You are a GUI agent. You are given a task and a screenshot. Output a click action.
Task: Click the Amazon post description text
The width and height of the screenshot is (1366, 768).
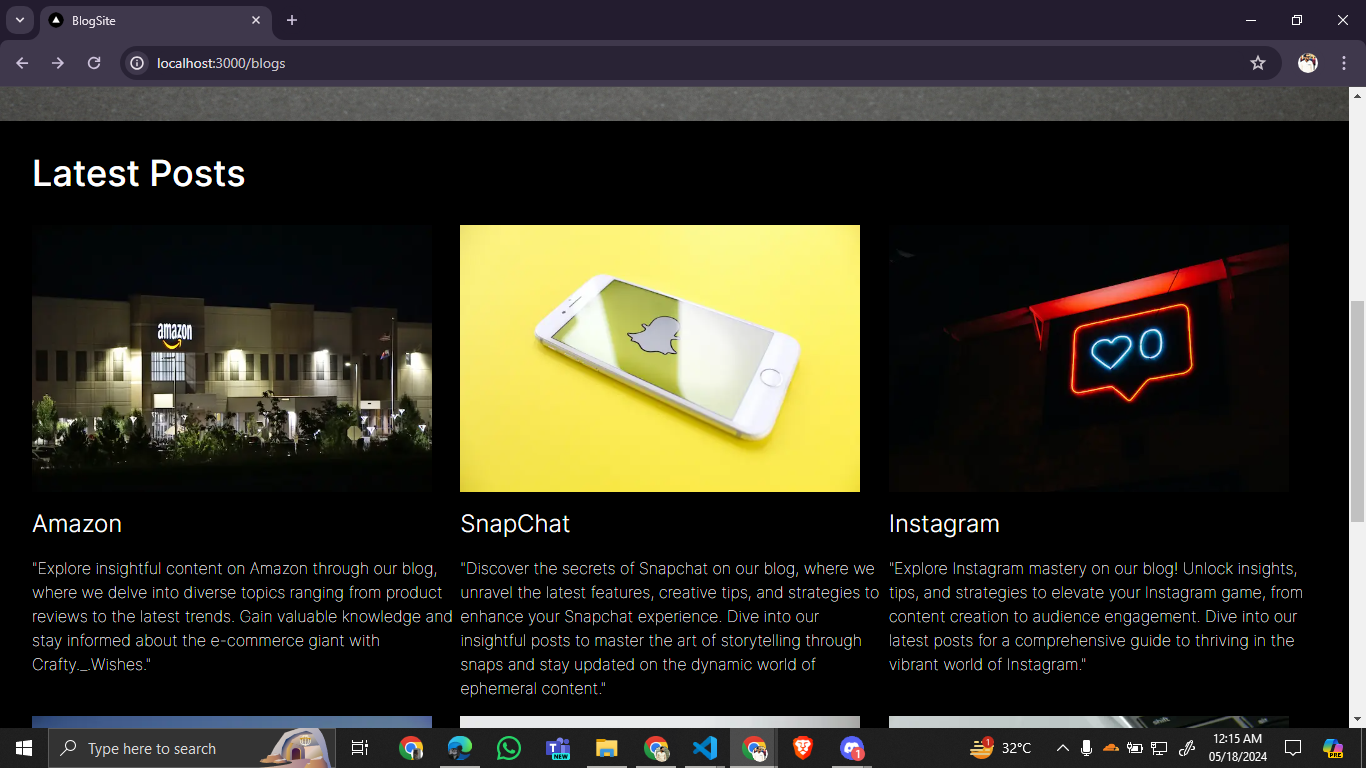(x=242, y=616)
